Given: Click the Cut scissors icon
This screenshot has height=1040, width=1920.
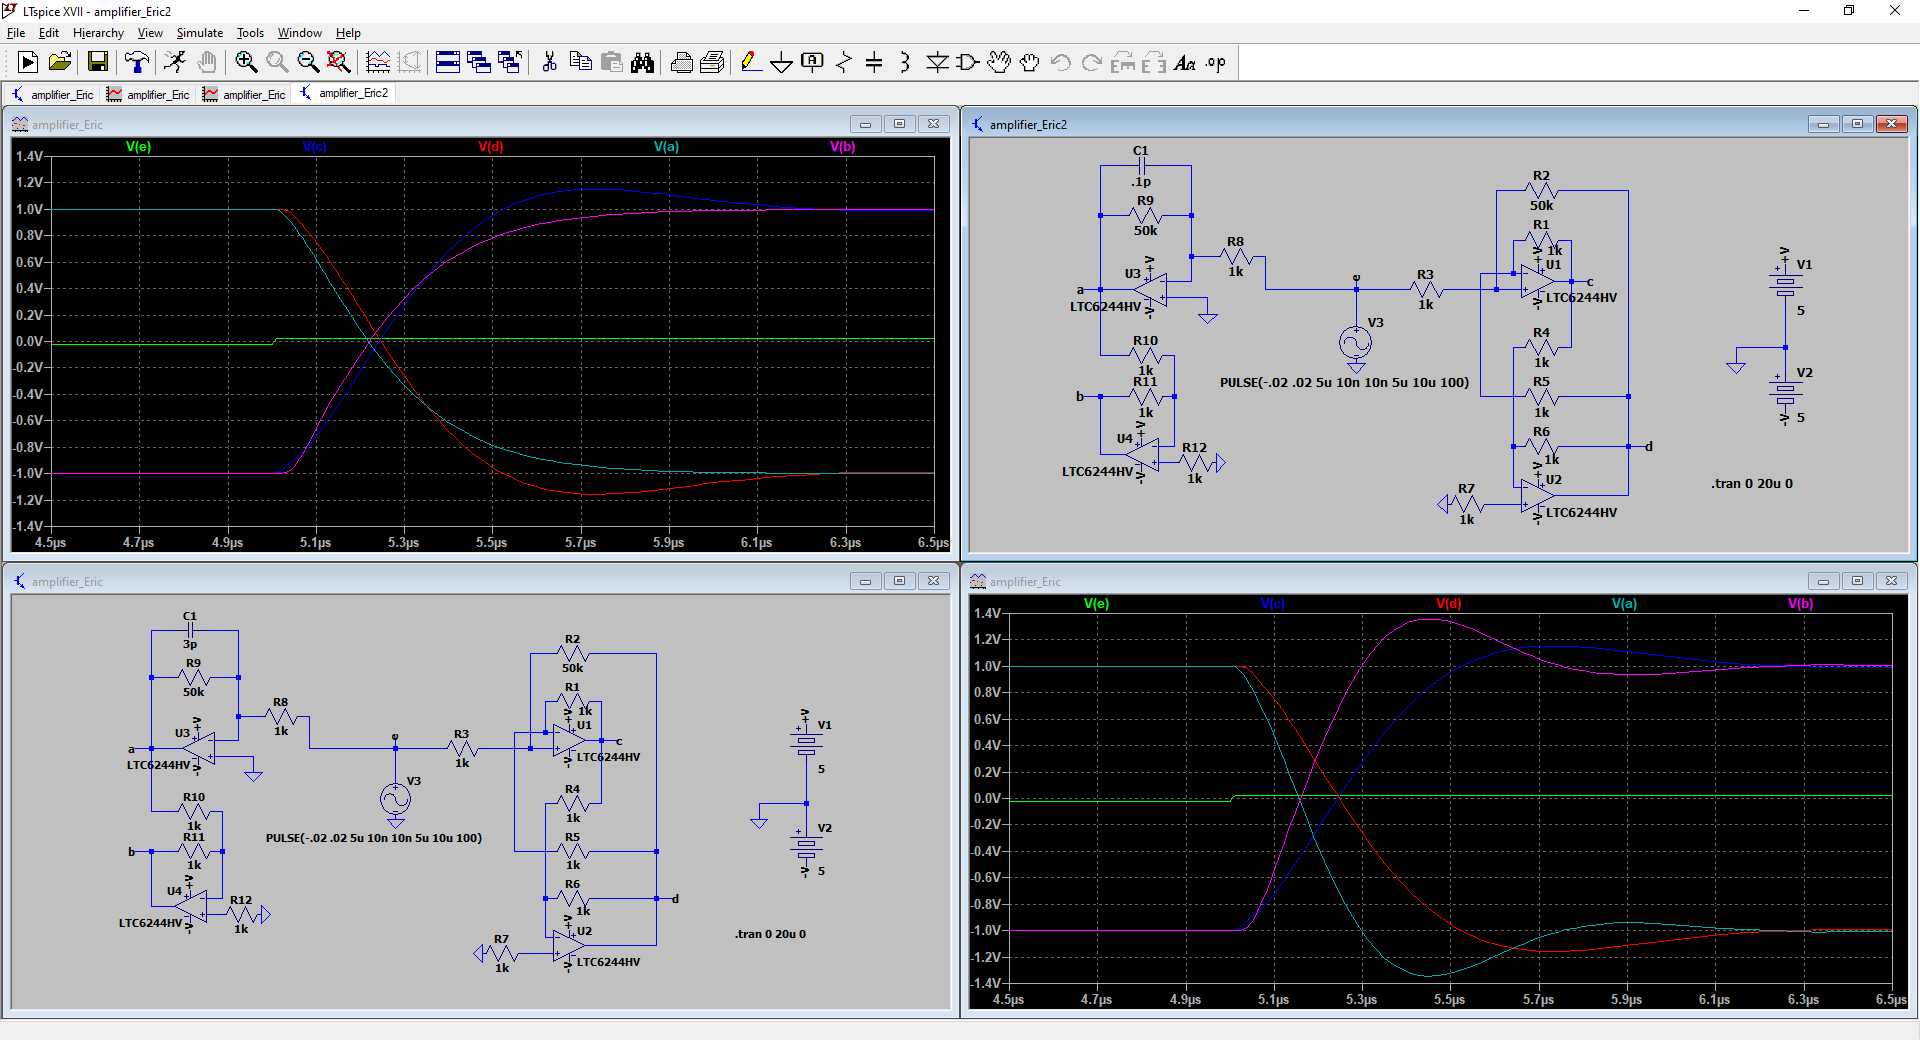Looking at the screenshot, I should point(549,63).
